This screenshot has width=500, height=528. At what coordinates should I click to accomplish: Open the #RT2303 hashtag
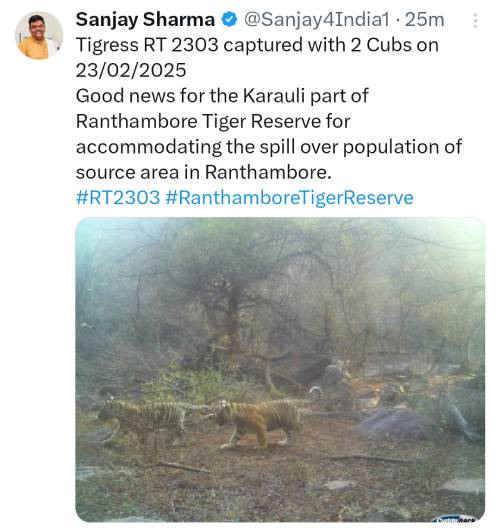coord(118,197)
